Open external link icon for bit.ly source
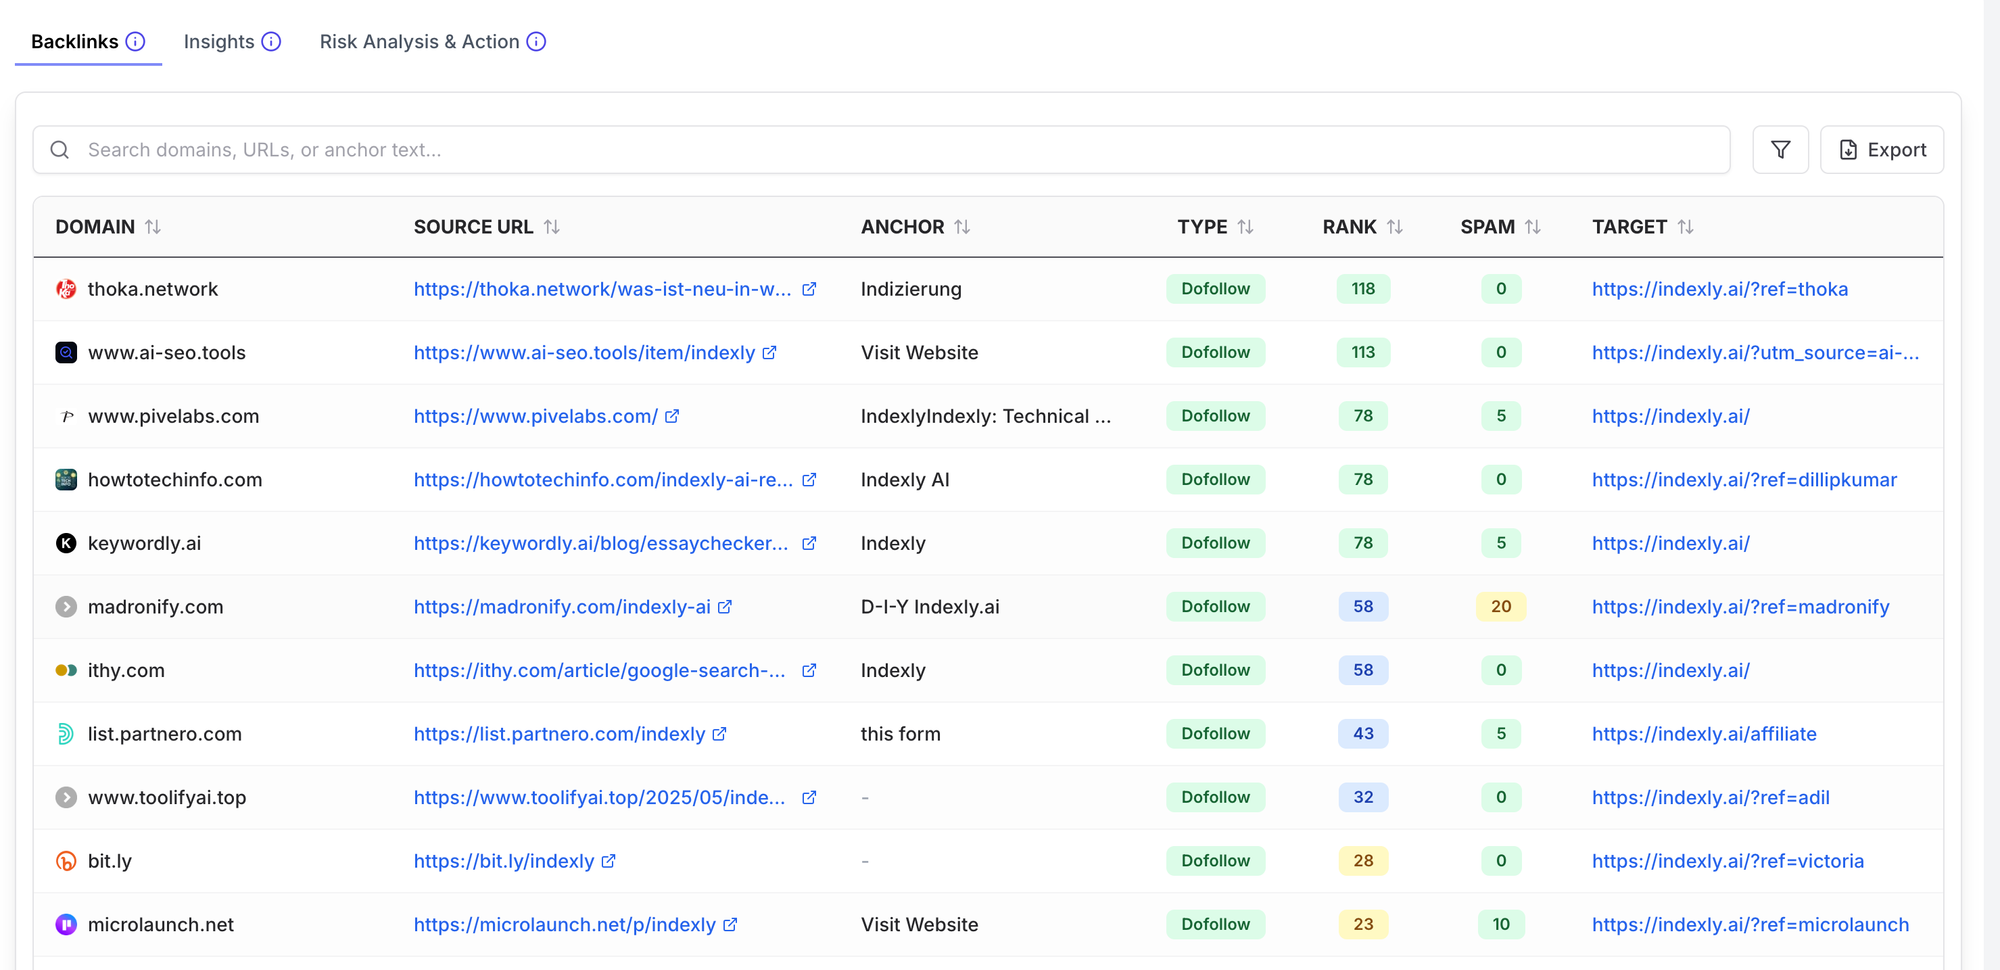This screenshot has width=2000, height=970. 608,861
